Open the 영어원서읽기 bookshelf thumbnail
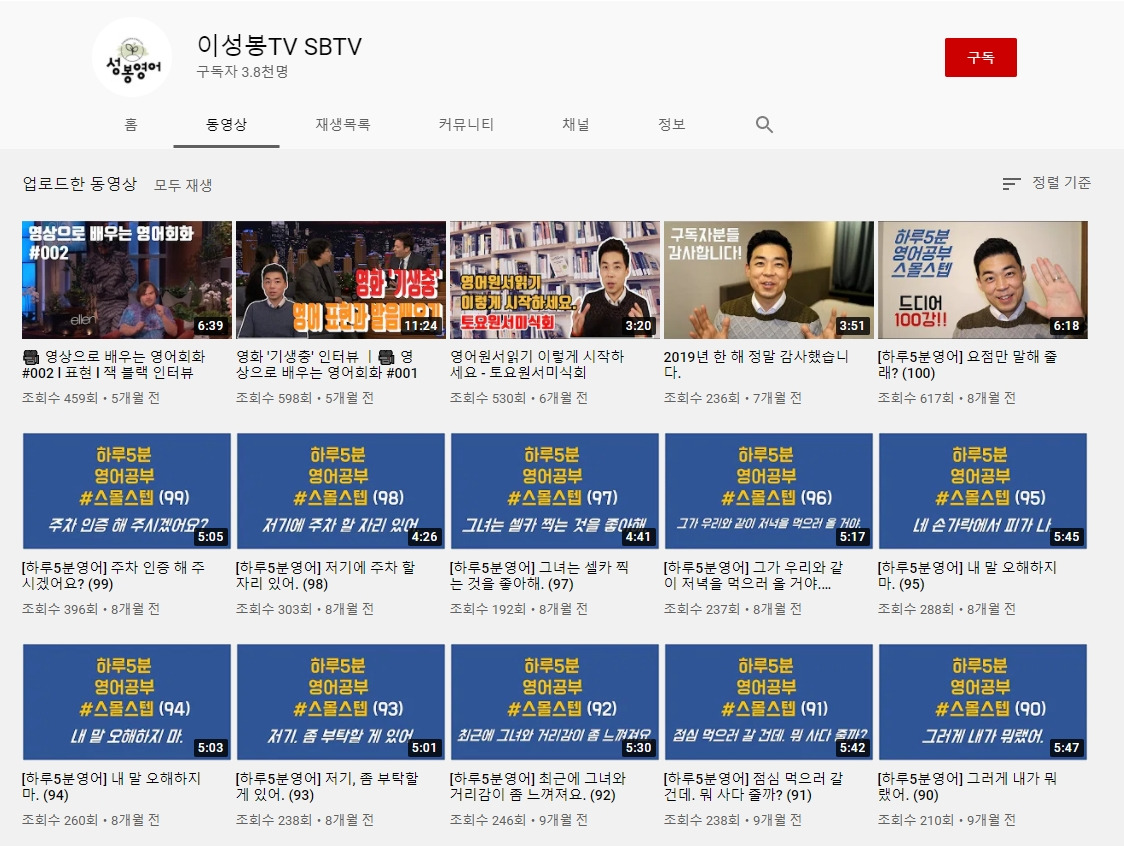 coord(555,280)
